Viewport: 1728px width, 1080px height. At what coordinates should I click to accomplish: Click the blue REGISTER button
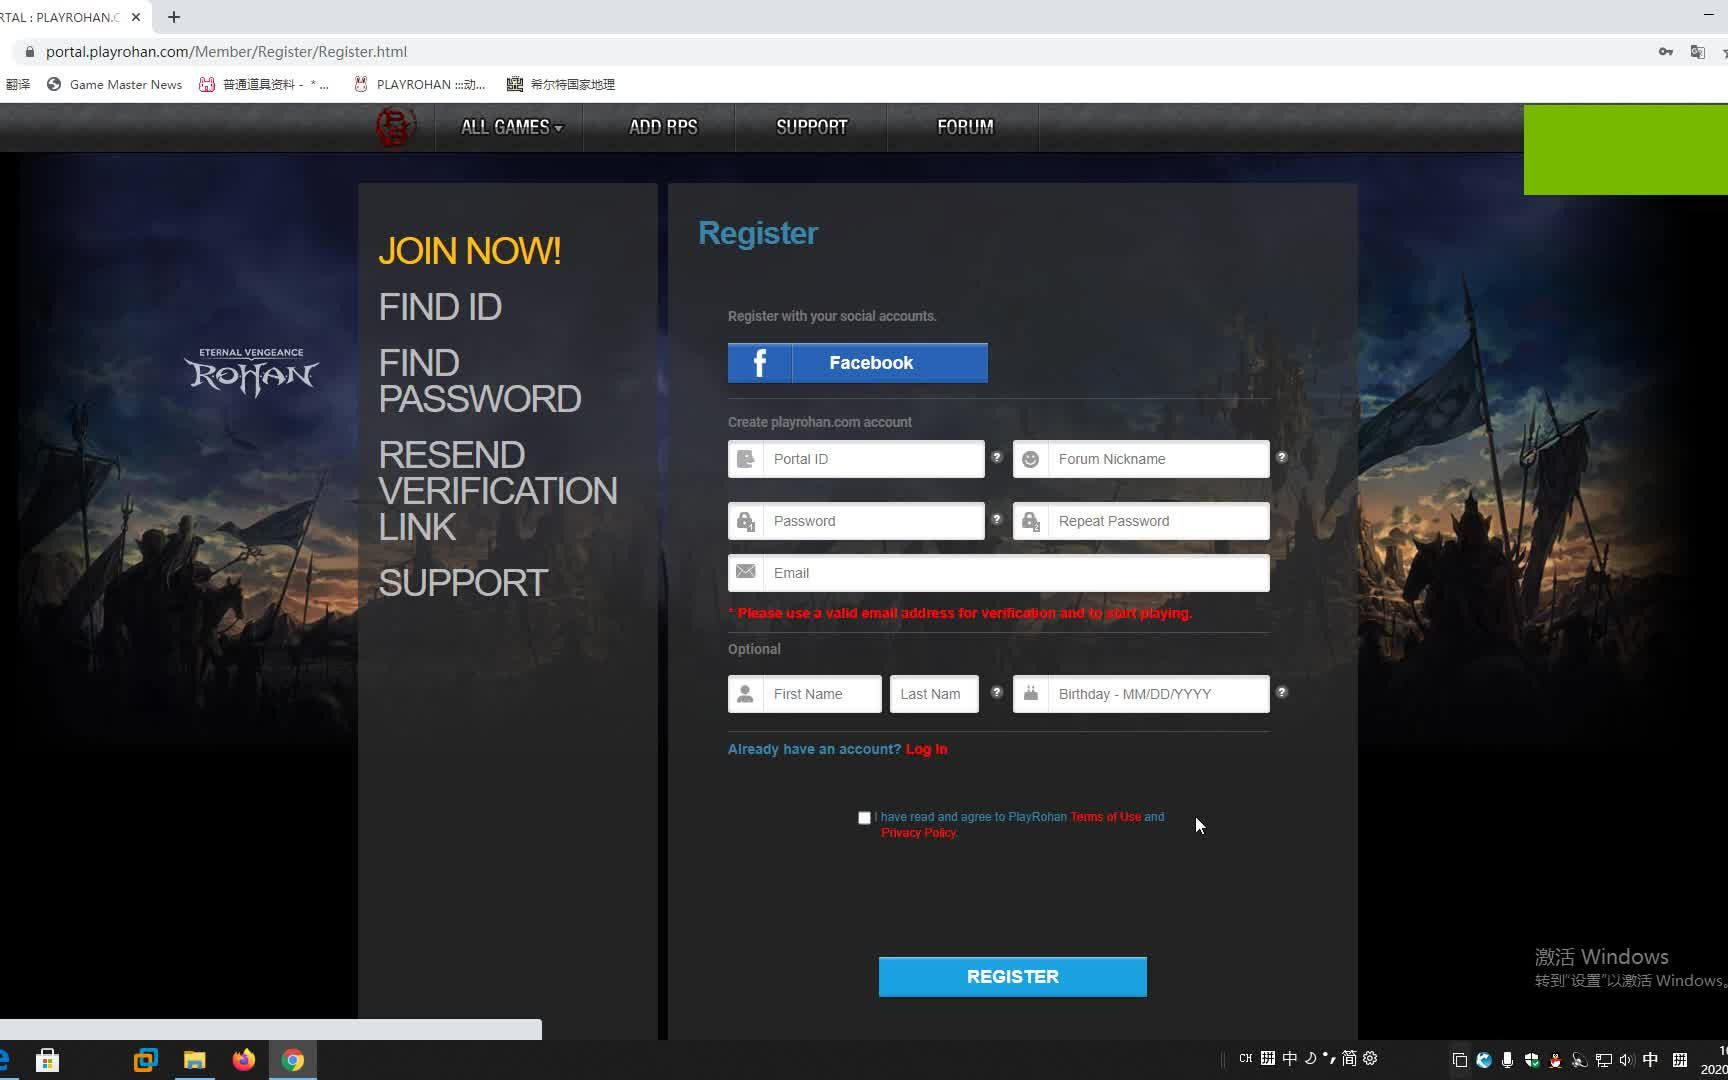1013,977
